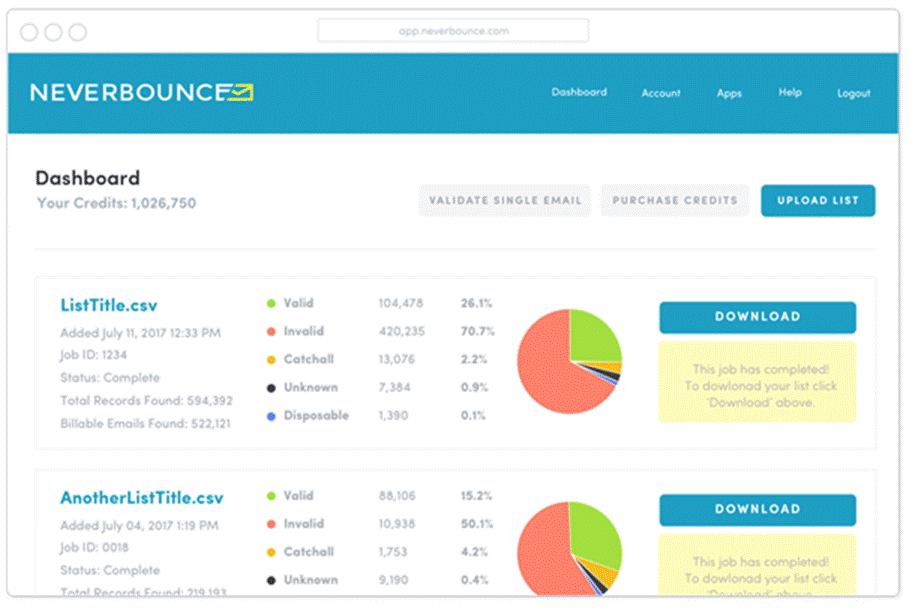Click the green Valid dot for ListTitle.csv

click(x=270, y=304)
